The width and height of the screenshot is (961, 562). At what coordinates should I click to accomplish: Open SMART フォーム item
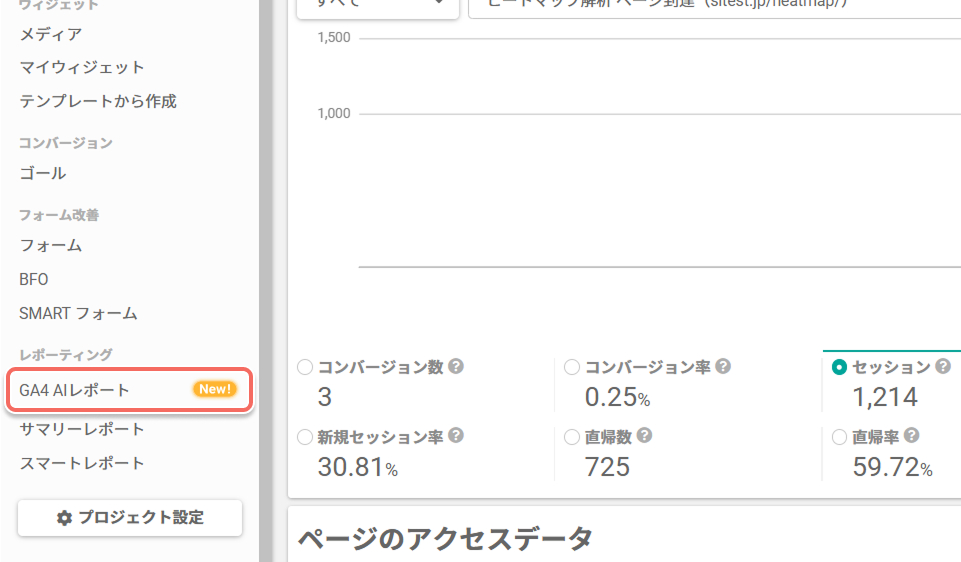(x=78, y=313)
